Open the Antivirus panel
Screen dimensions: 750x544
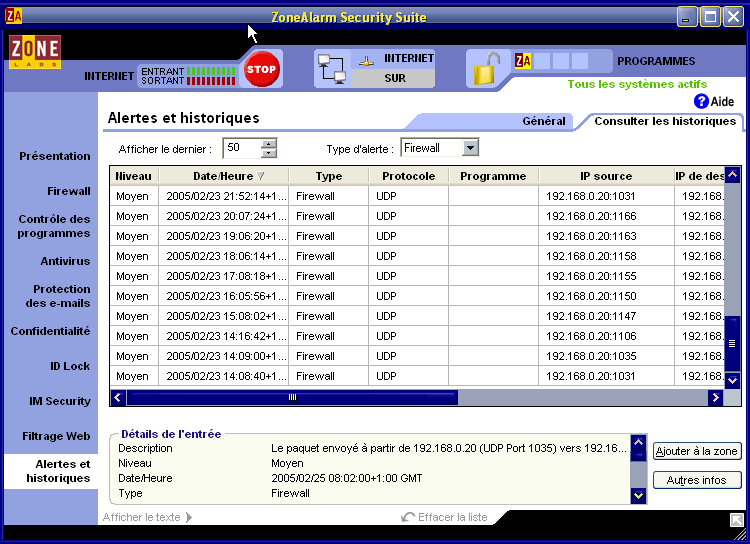[x=65, y=261]
